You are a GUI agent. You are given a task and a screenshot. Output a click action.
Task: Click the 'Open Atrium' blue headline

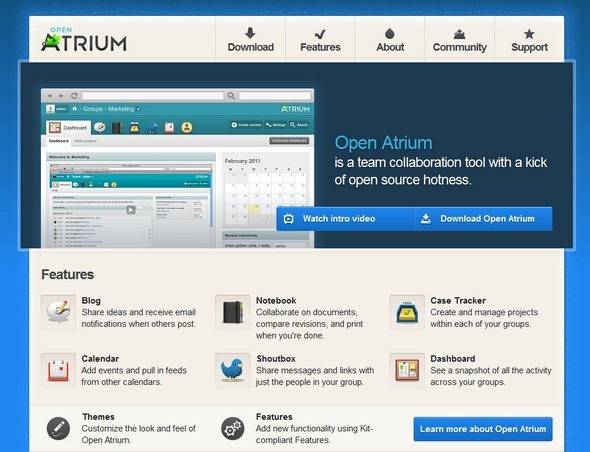(x=383, y=143)
